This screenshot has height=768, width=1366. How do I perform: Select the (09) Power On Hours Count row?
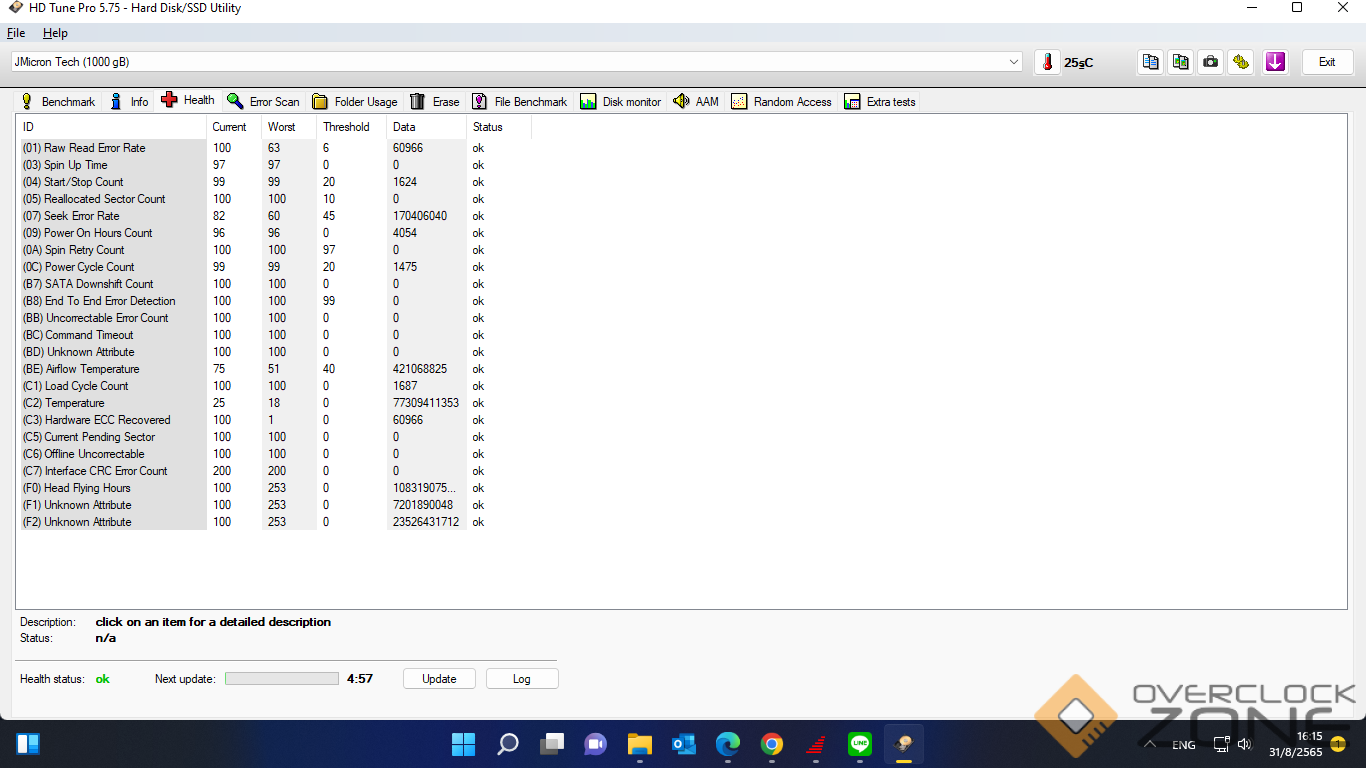274,233
